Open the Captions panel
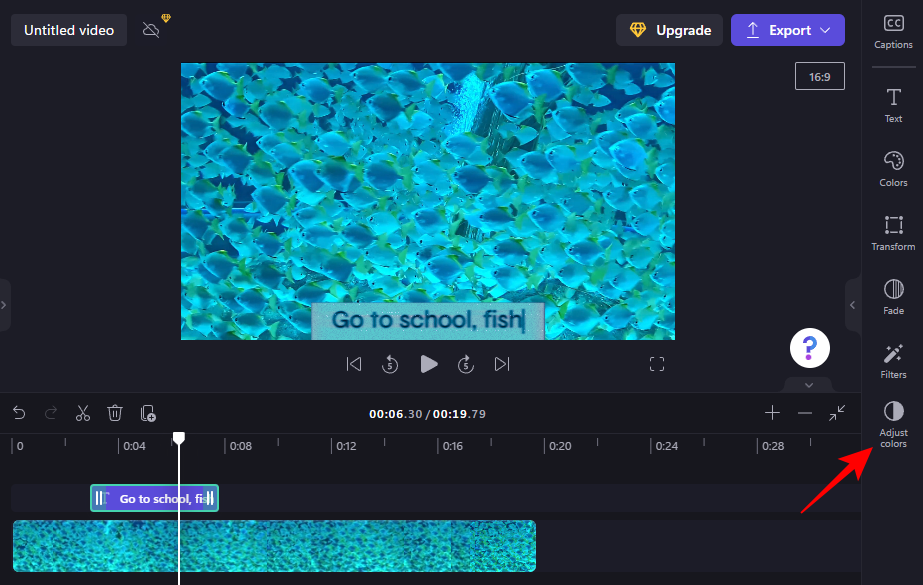The width and height of the screenshot is (923, 585). point(893,32)
